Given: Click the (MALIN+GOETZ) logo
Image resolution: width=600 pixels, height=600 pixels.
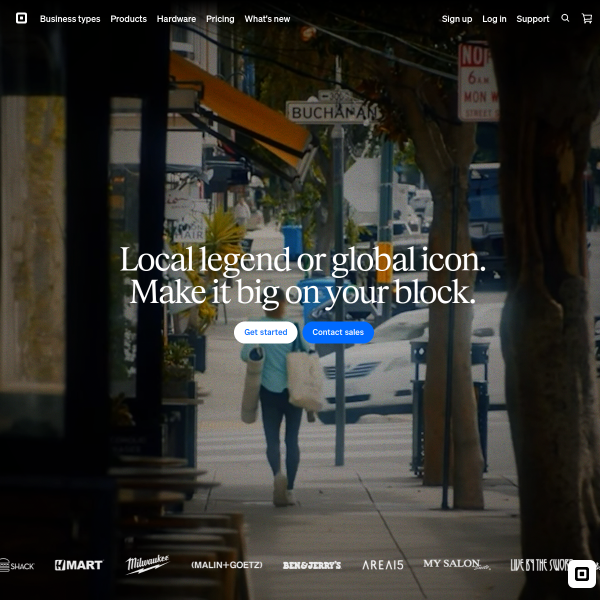Looking at the screenshot, I should [x=227, y=565].
